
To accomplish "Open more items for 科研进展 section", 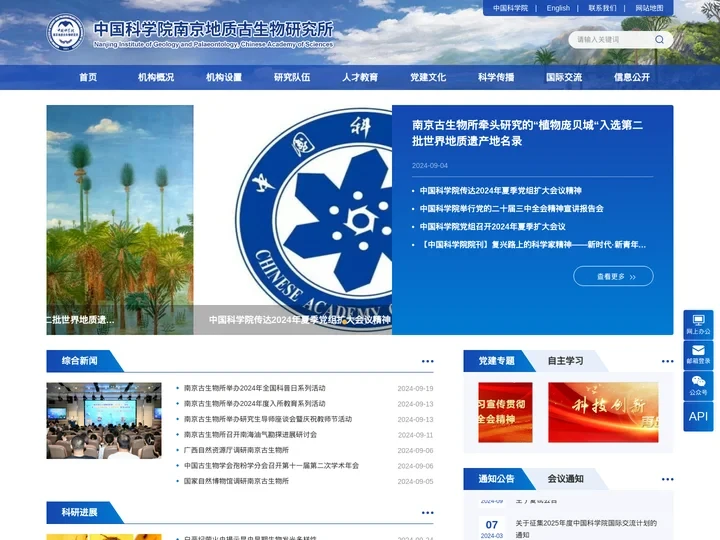I will pos(428,513).
